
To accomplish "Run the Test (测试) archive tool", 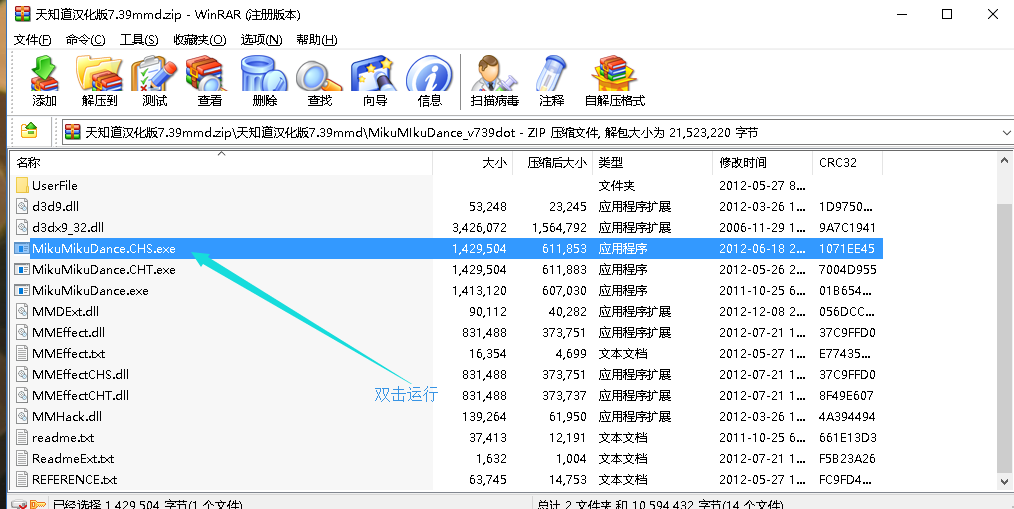I will click(155, 81).
